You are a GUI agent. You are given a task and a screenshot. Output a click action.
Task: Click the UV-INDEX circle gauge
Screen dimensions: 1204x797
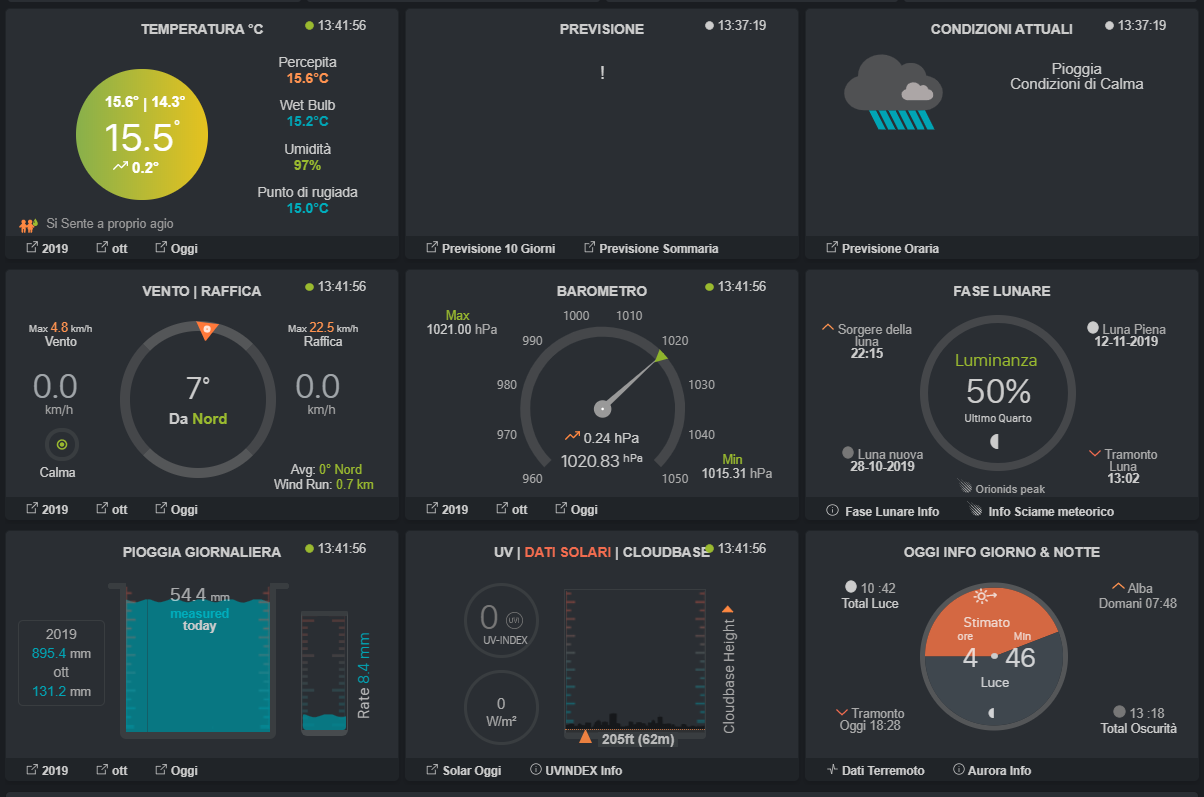(501, 621)
